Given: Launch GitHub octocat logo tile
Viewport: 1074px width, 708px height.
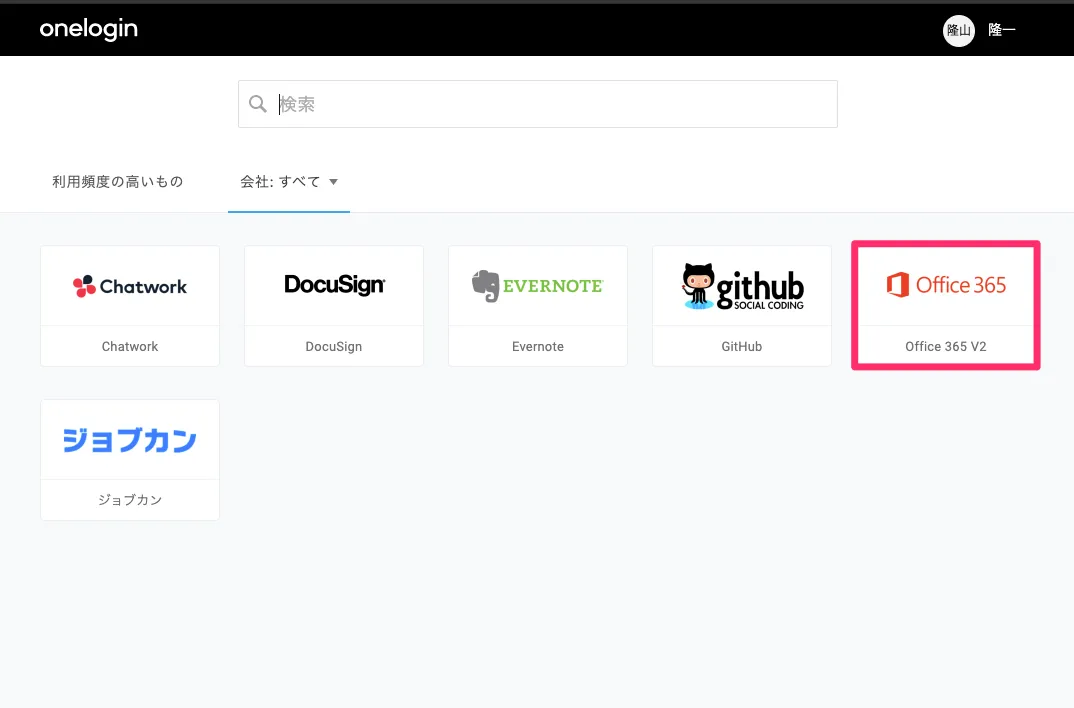Looking at the screenshot, I should (742, 286).
